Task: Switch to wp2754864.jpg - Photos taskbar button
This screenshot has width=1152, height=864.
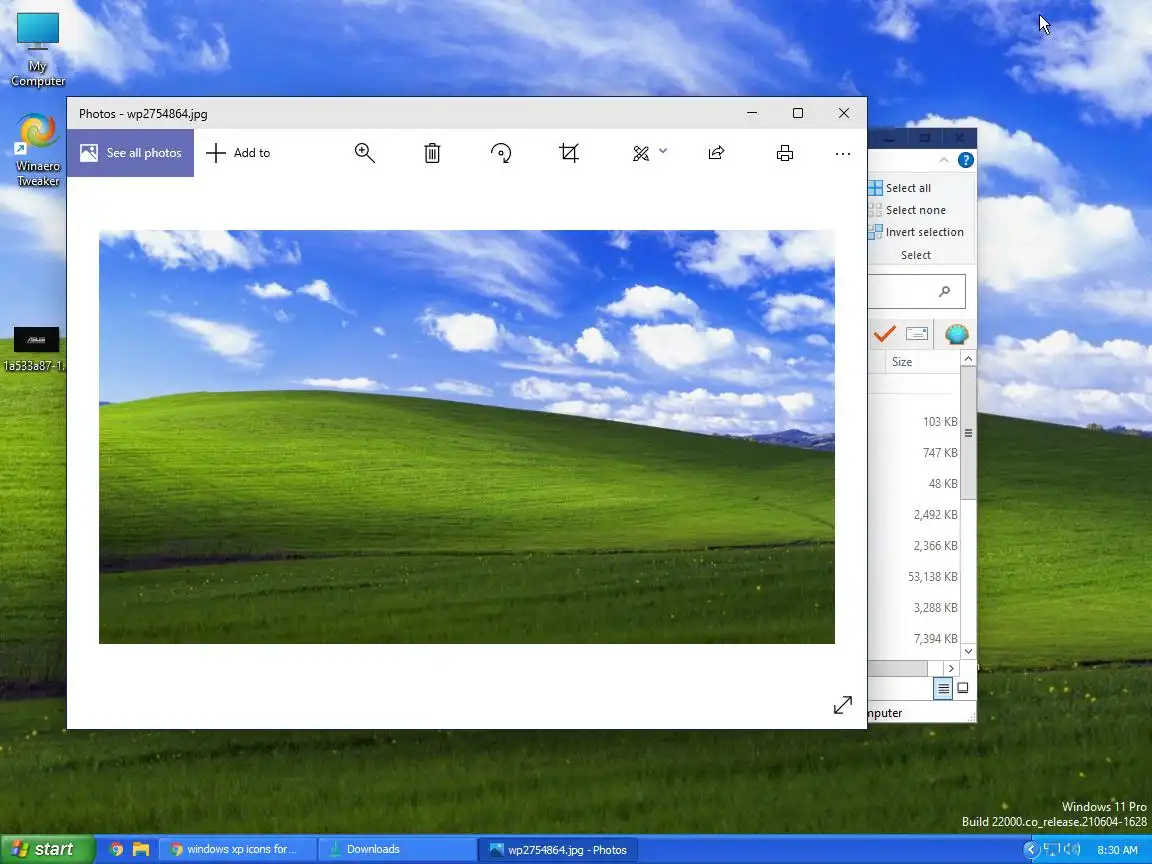Action: 558,849
